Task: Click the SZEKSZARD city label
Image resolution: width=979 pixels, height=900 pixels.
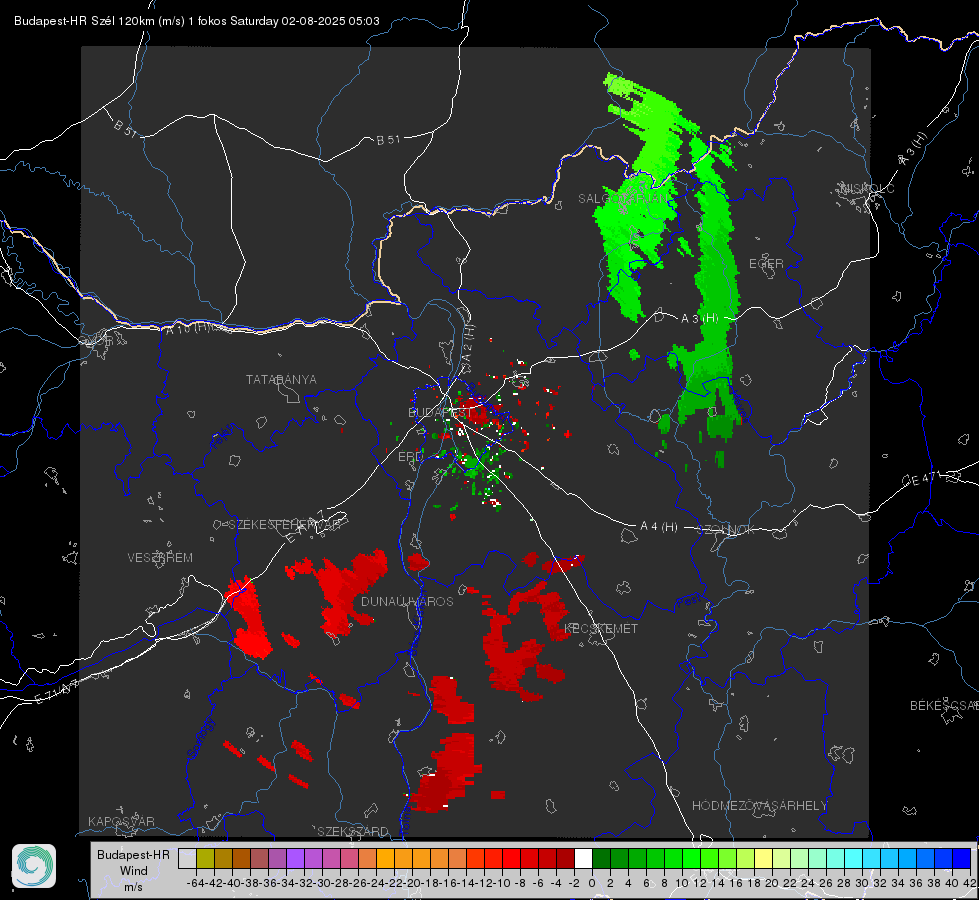Action: pyautogui.click(x=353, y=831)
